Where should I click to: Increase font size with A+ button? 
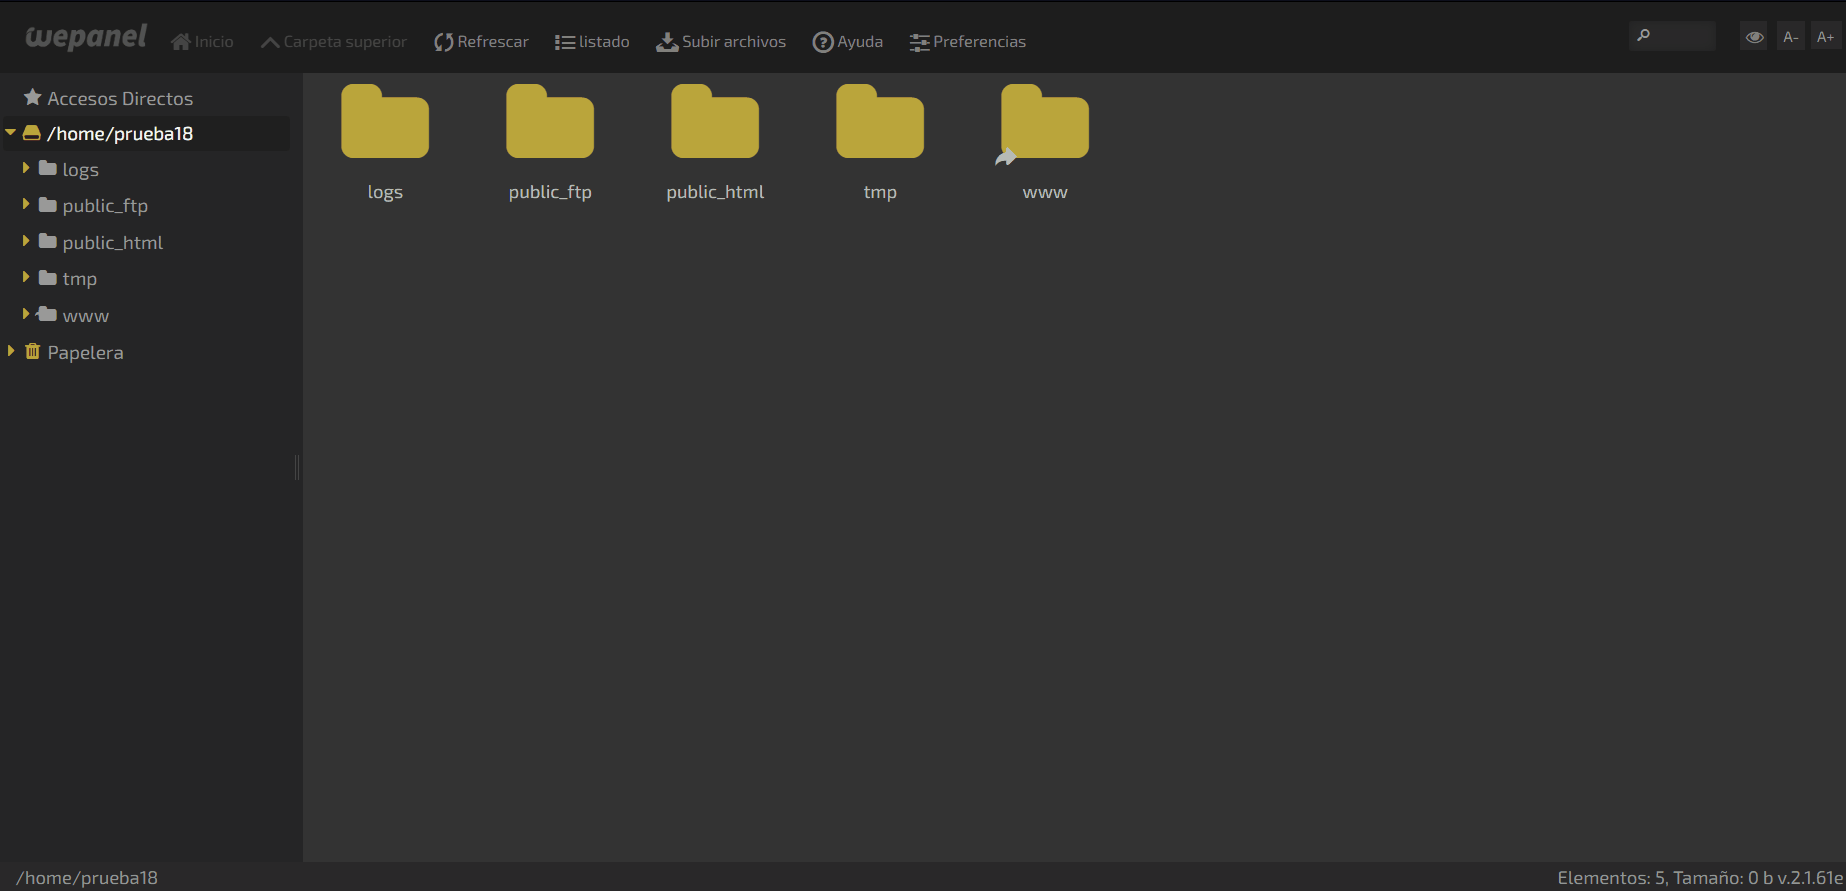pos(1826,37)
